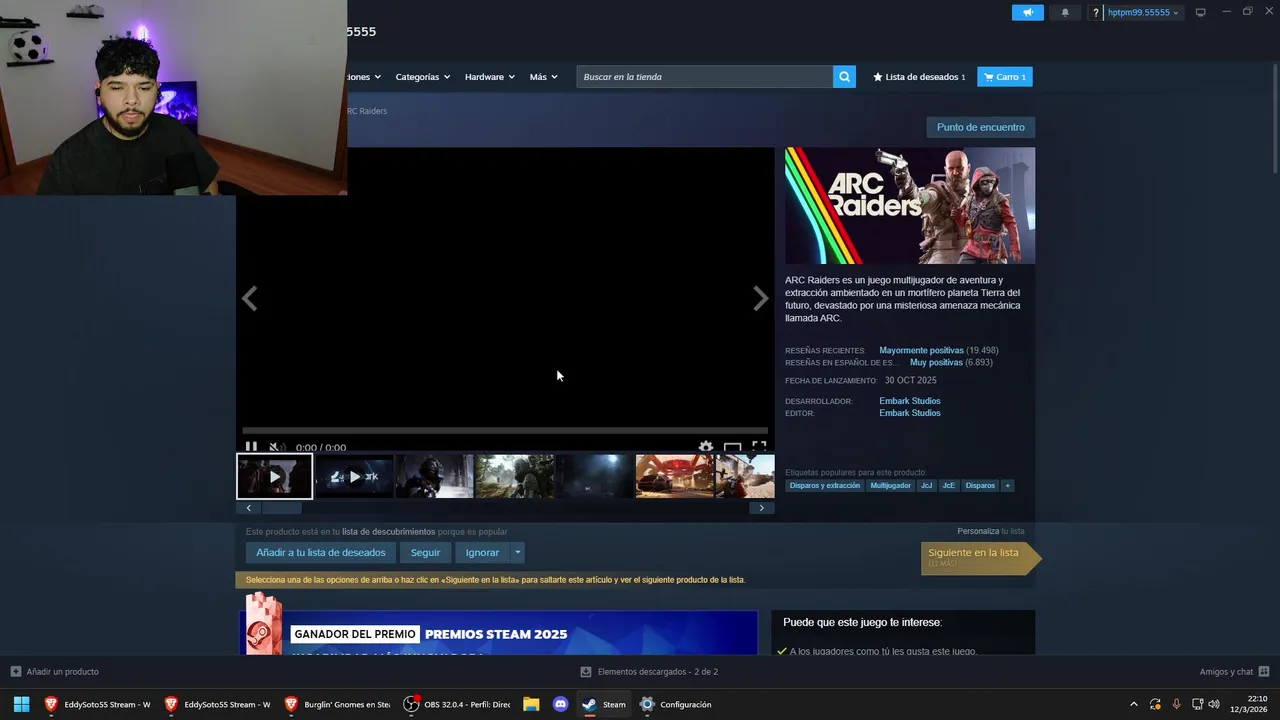Open Punto de encuentro community hub
Viewport: 1280px width, 720px height.
980,127
